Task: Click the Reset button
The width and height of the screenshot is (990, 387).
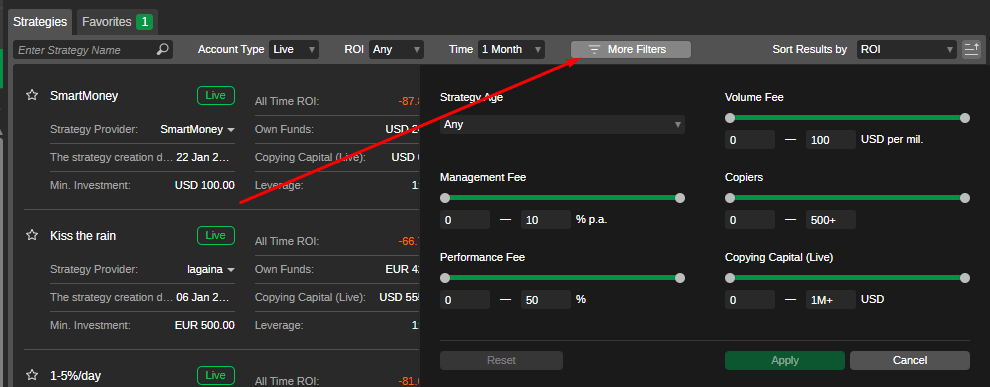Action: pyautogui.click(x=501, y=360)
